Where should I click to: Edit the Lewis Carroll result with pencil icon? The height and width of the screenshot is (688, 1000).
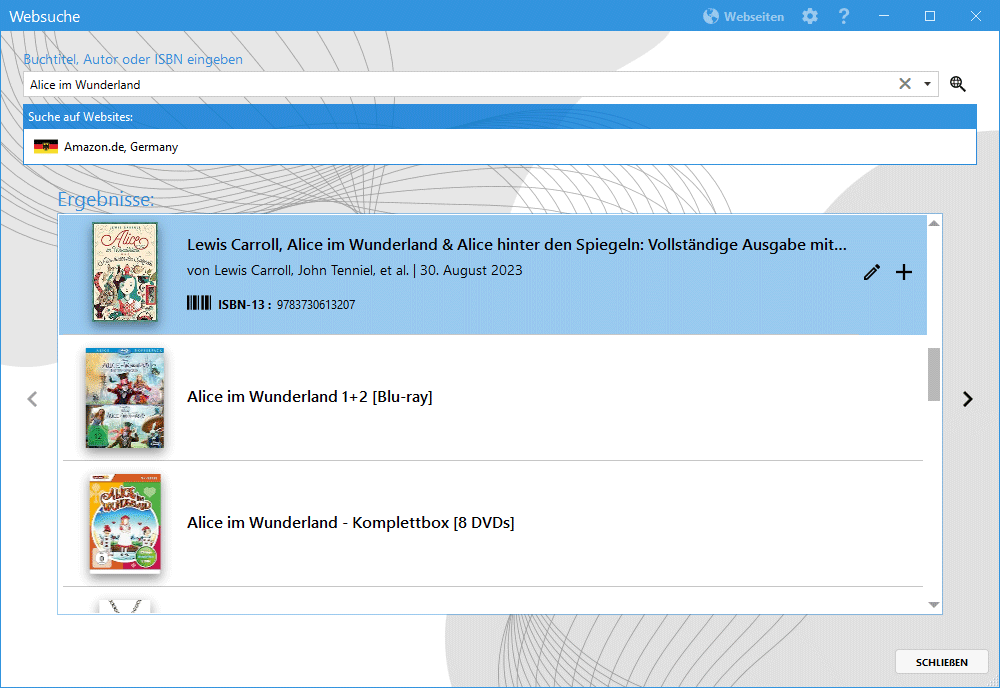tap(872, 272)
